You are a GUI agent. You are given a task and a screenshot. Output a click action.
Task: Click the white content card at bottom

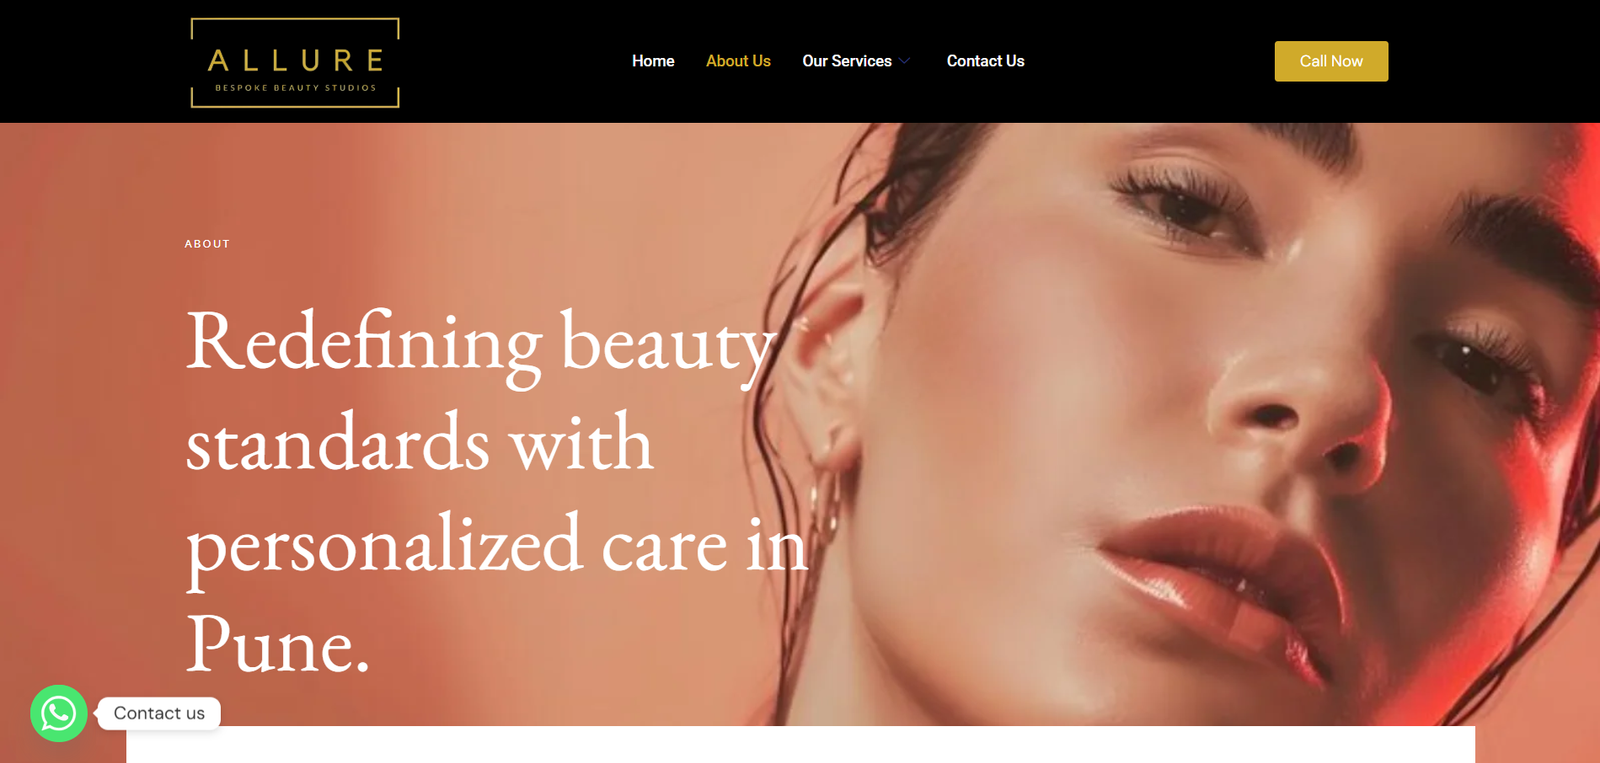800,745
